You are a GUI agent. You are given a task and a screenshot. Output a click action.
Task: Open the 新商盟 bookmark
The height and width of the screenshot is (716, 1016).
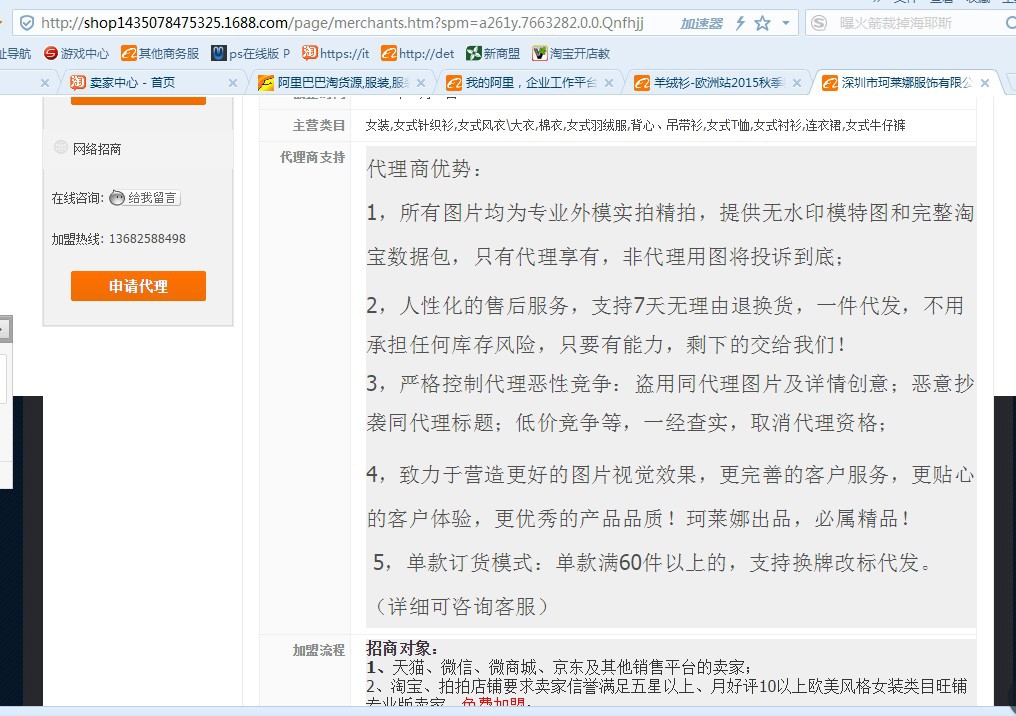[493, 53]
